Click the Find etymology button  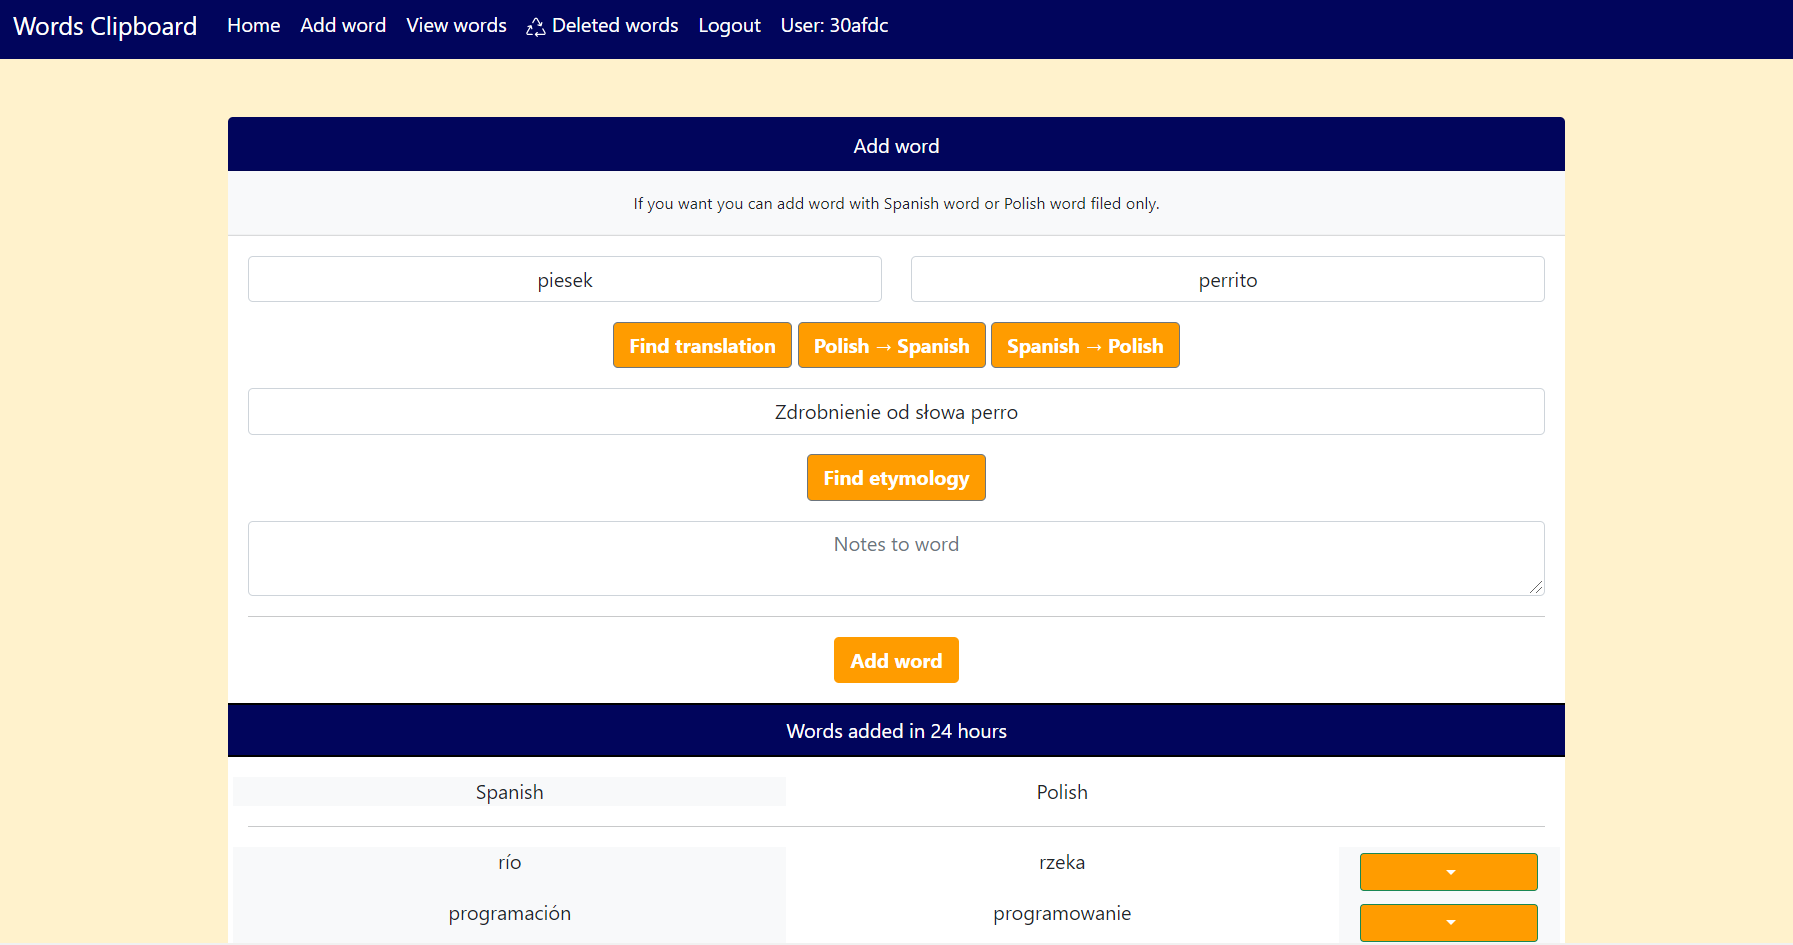(896, 477)
